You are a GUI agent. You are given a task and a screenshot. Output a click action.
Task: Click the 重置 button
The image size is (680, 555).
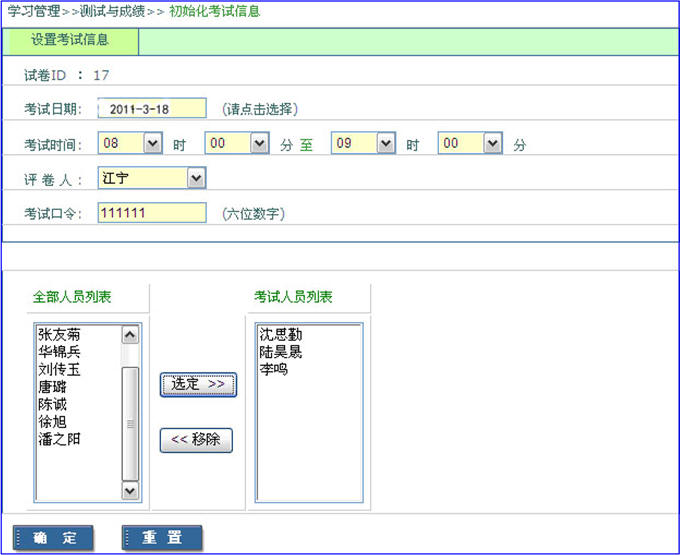pyautogui.click(x=162, y=538)
